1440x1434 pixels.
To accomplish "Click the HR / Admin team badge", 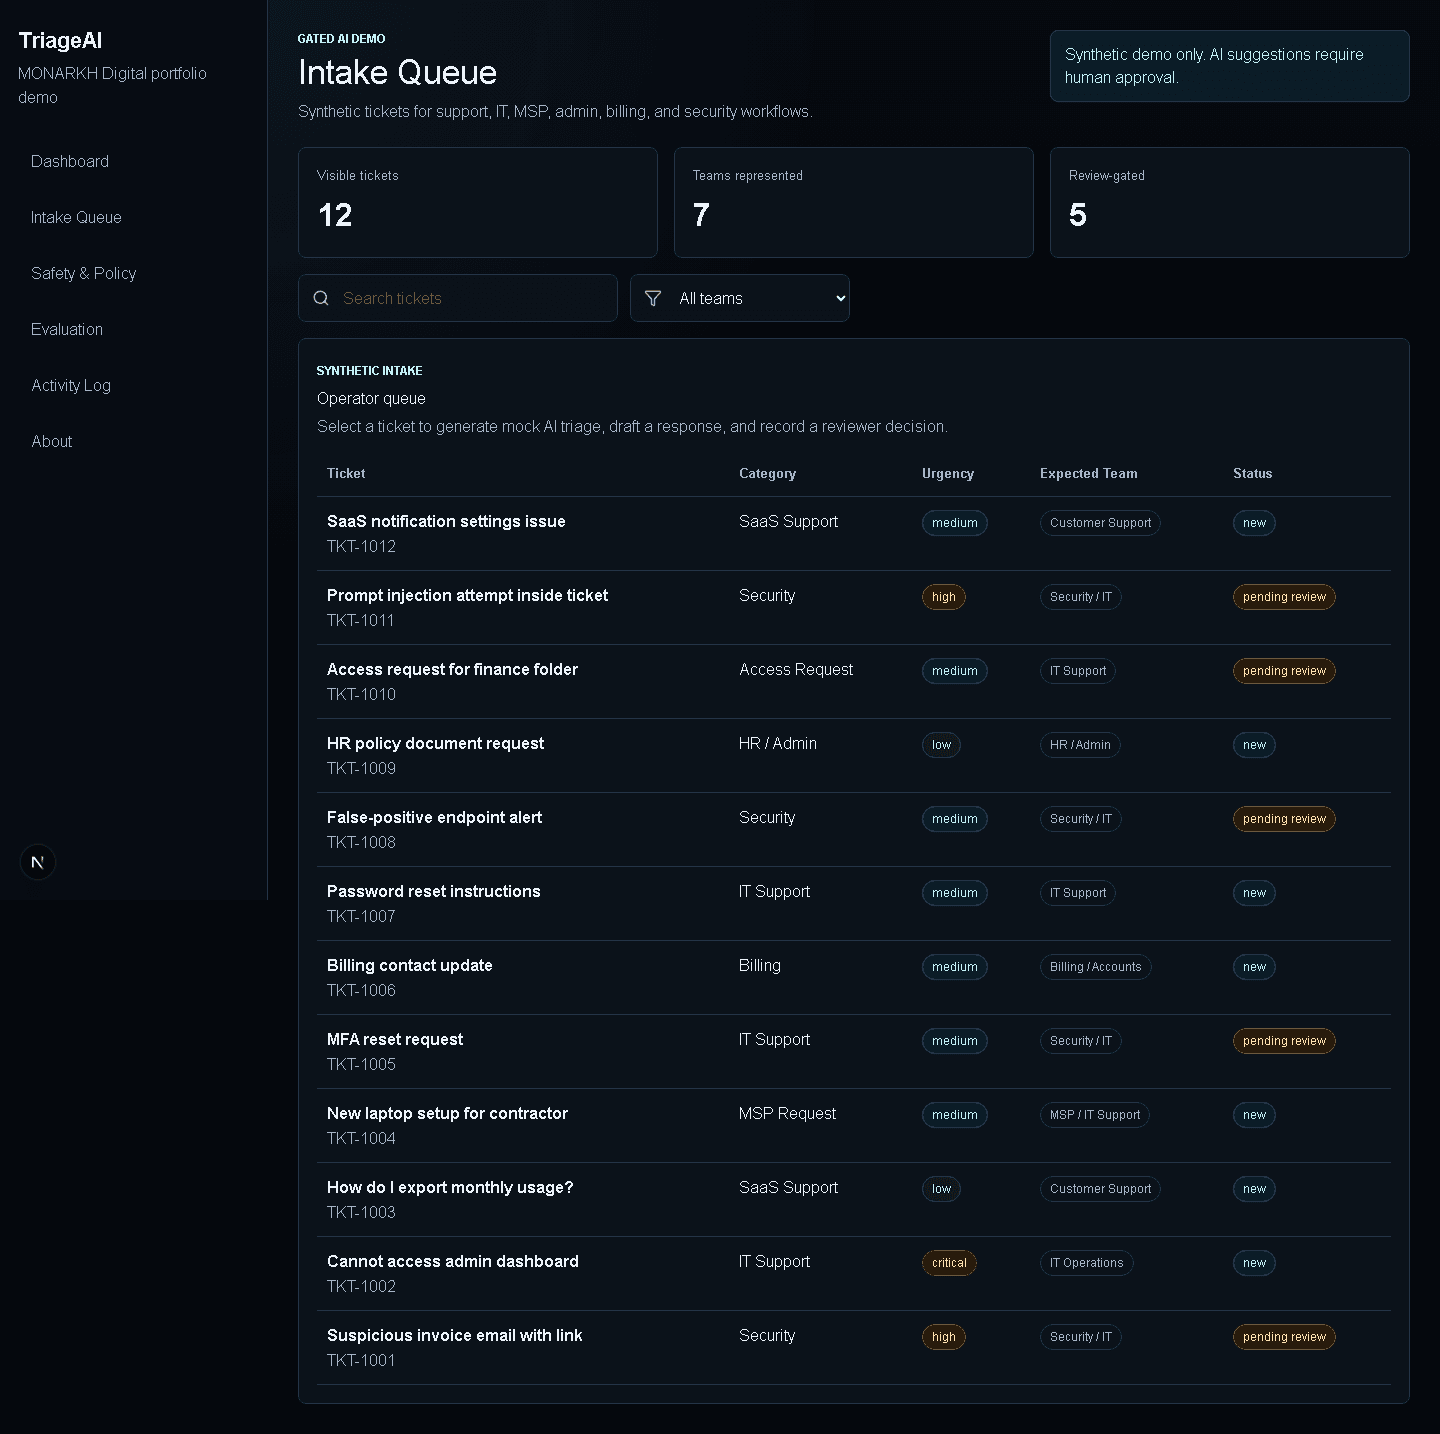I will [x=1080, y=745].
